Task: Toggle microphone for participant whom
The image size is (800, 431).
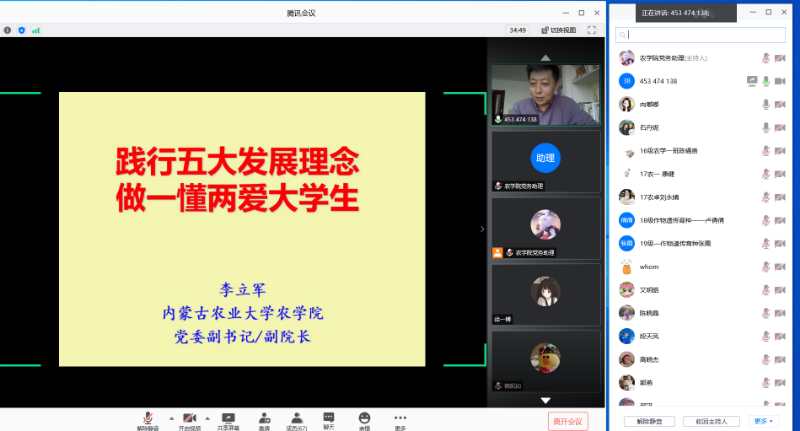Action: pyautogui.click(x=766, y=267)
